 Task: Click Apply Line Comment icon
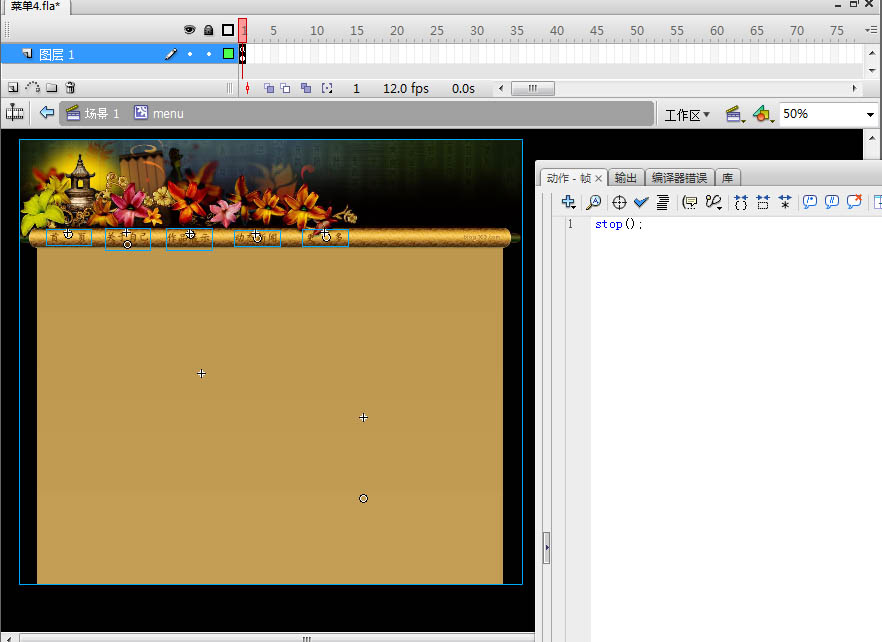coord(832,202)
